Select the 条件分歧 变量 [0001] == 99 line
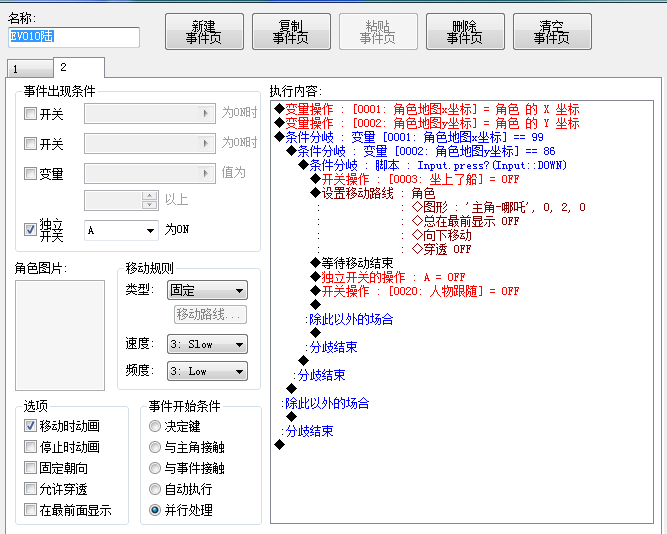Screen dimensions: 667x534 409,137
